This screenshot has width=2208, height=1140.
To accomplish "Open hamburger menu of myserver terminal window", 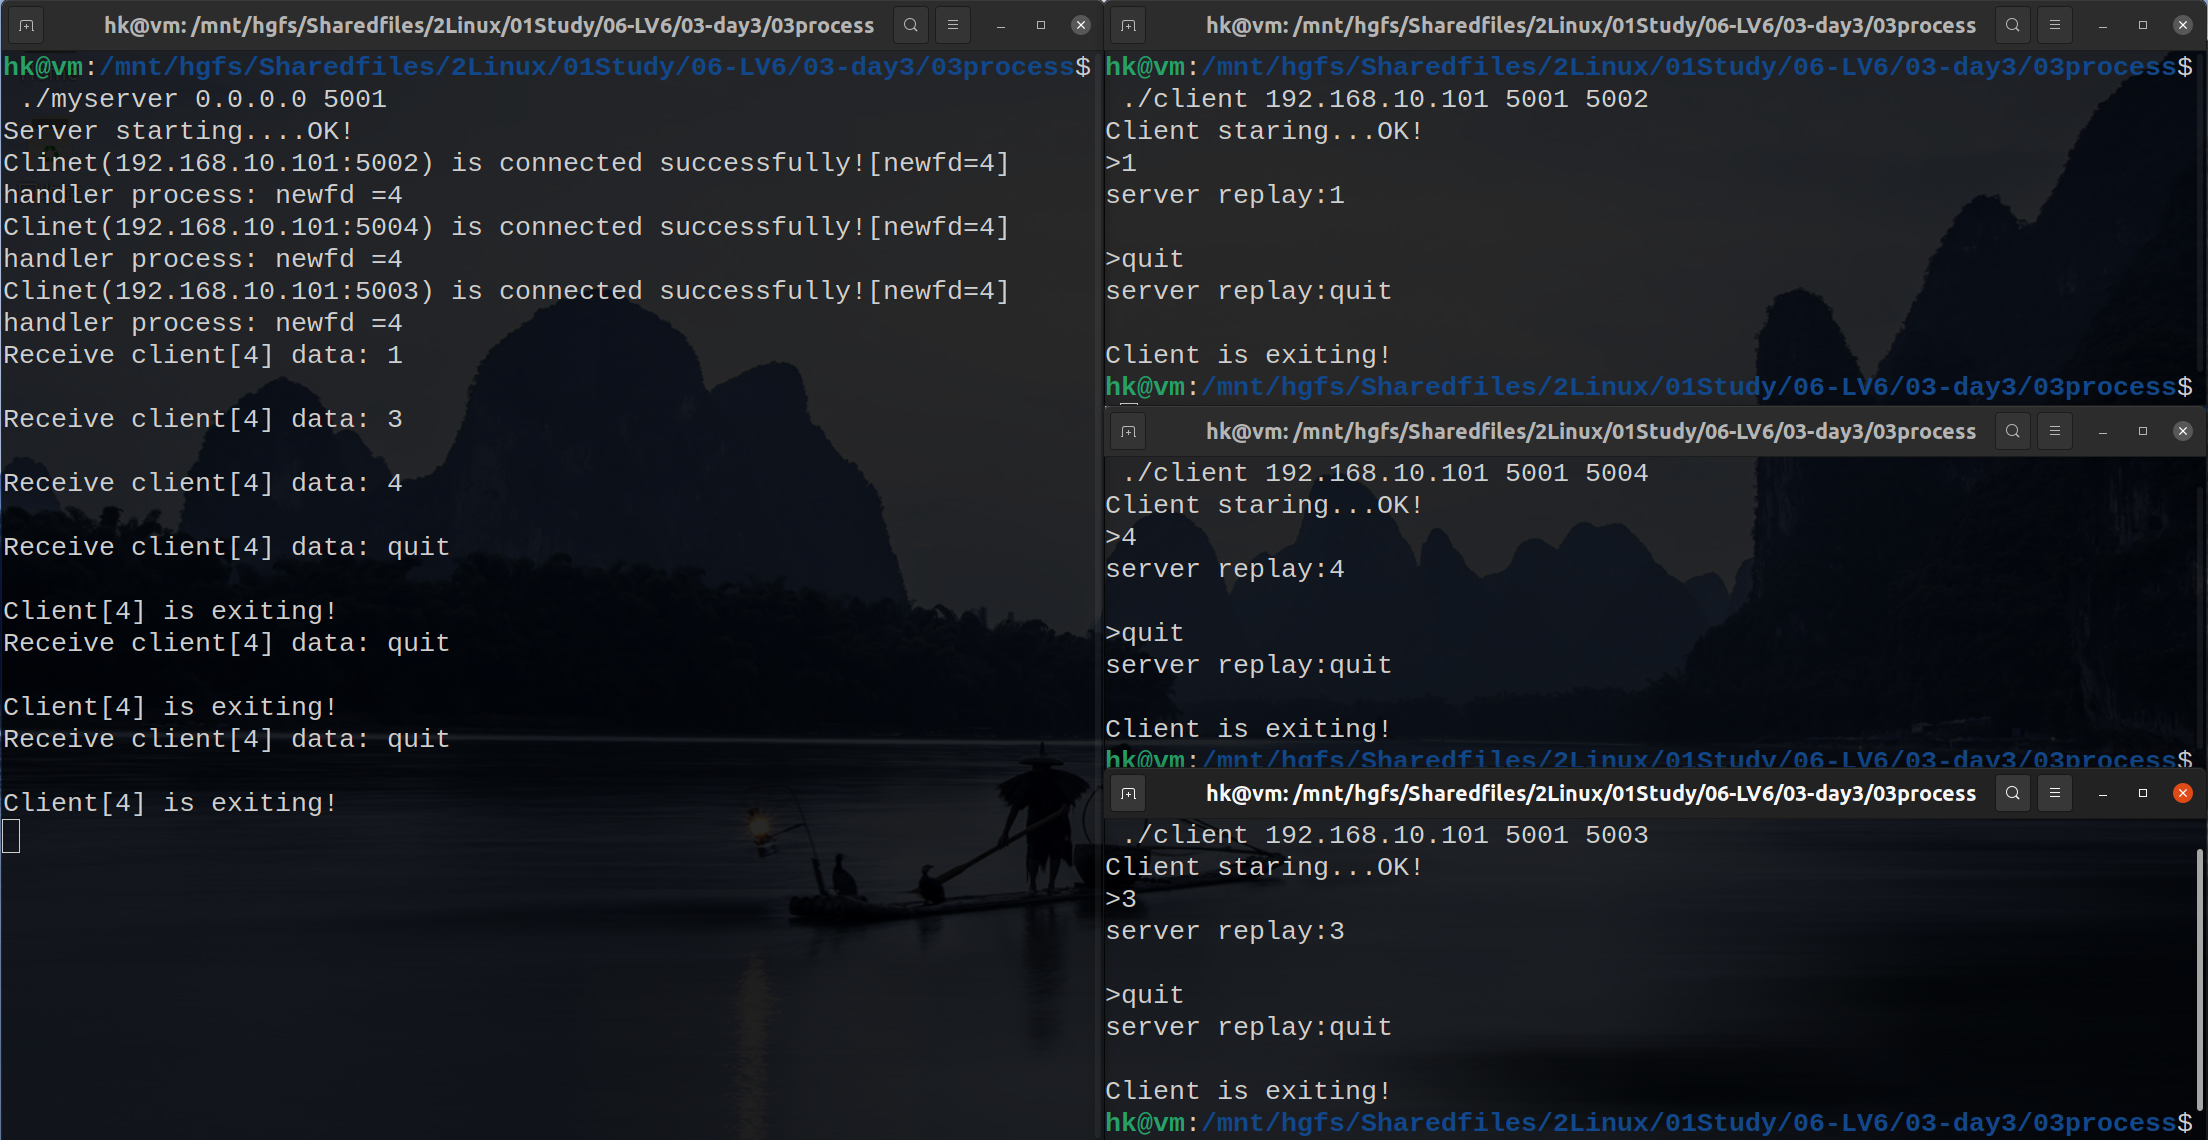I will click(953, 25).
